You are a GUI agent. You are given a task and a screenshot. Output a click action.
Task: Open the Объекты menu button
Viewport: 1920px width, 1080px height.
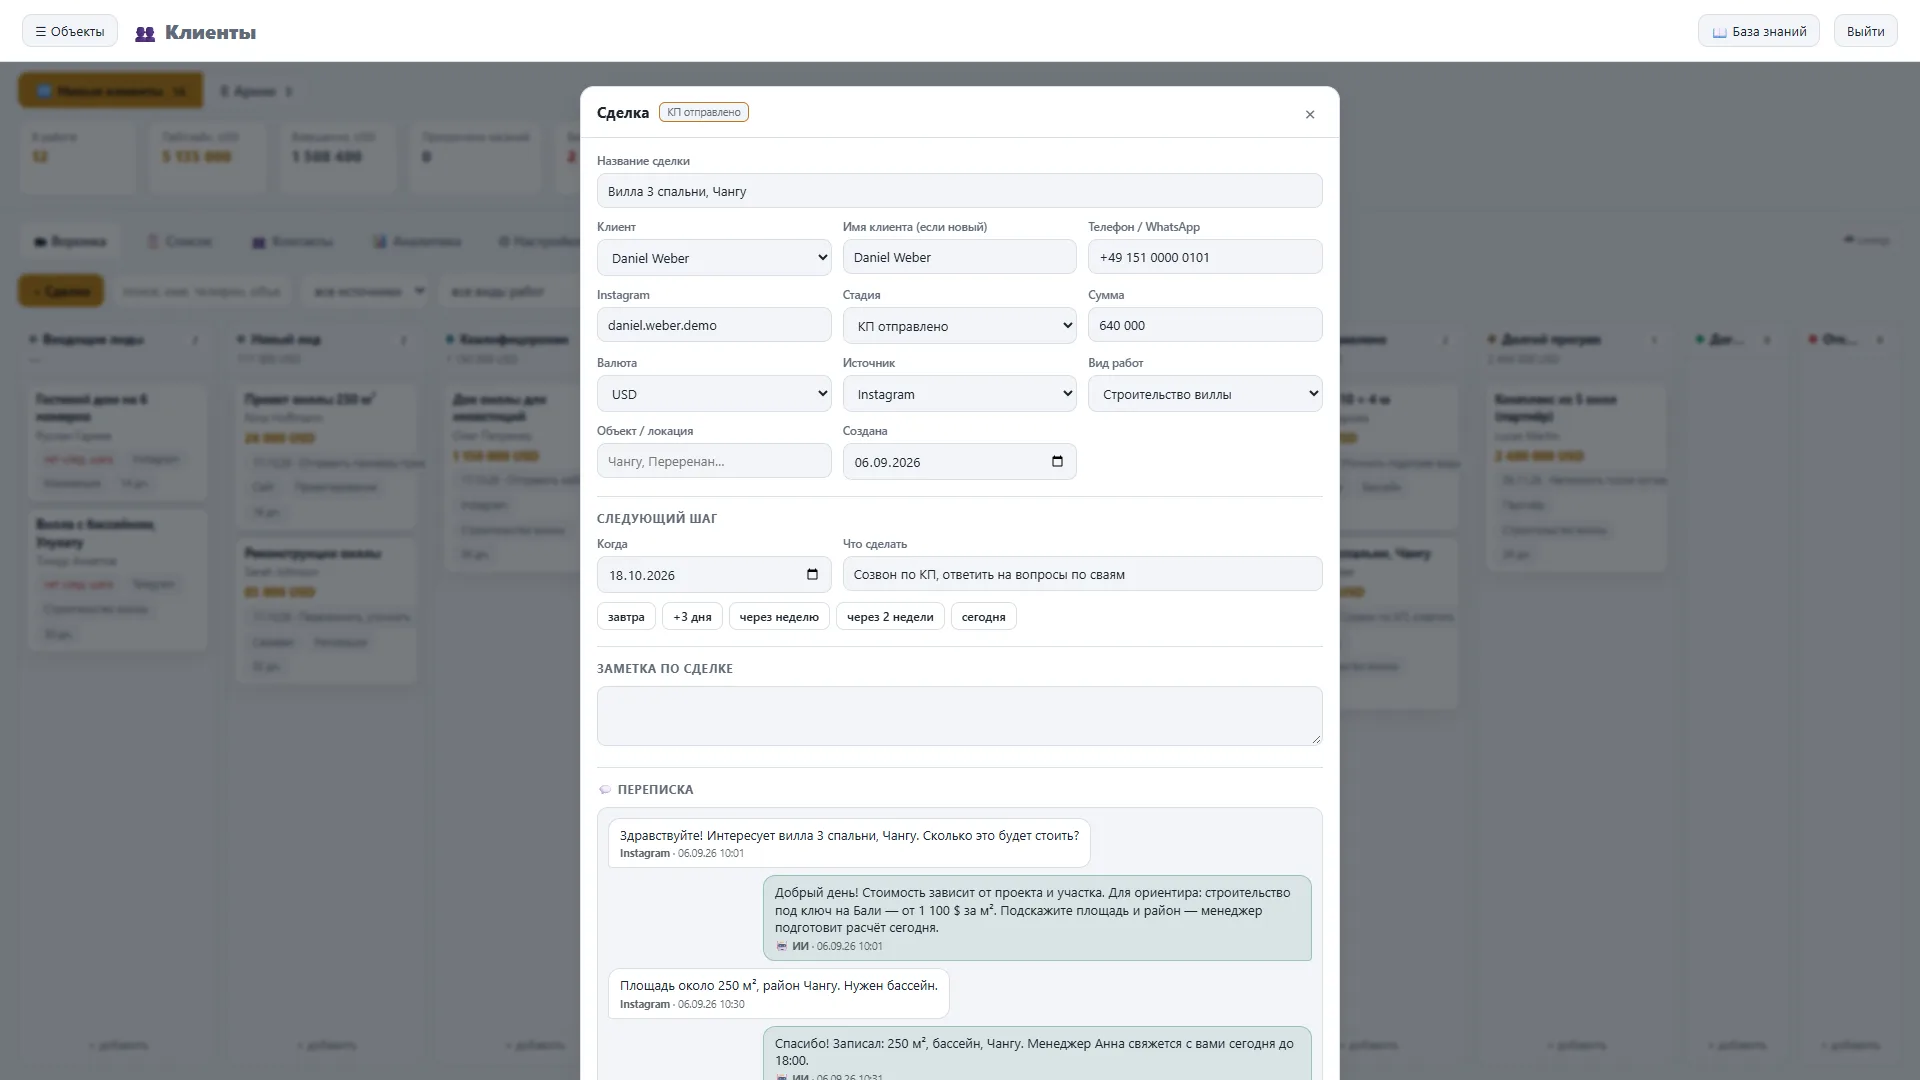[x=70, y=31]
